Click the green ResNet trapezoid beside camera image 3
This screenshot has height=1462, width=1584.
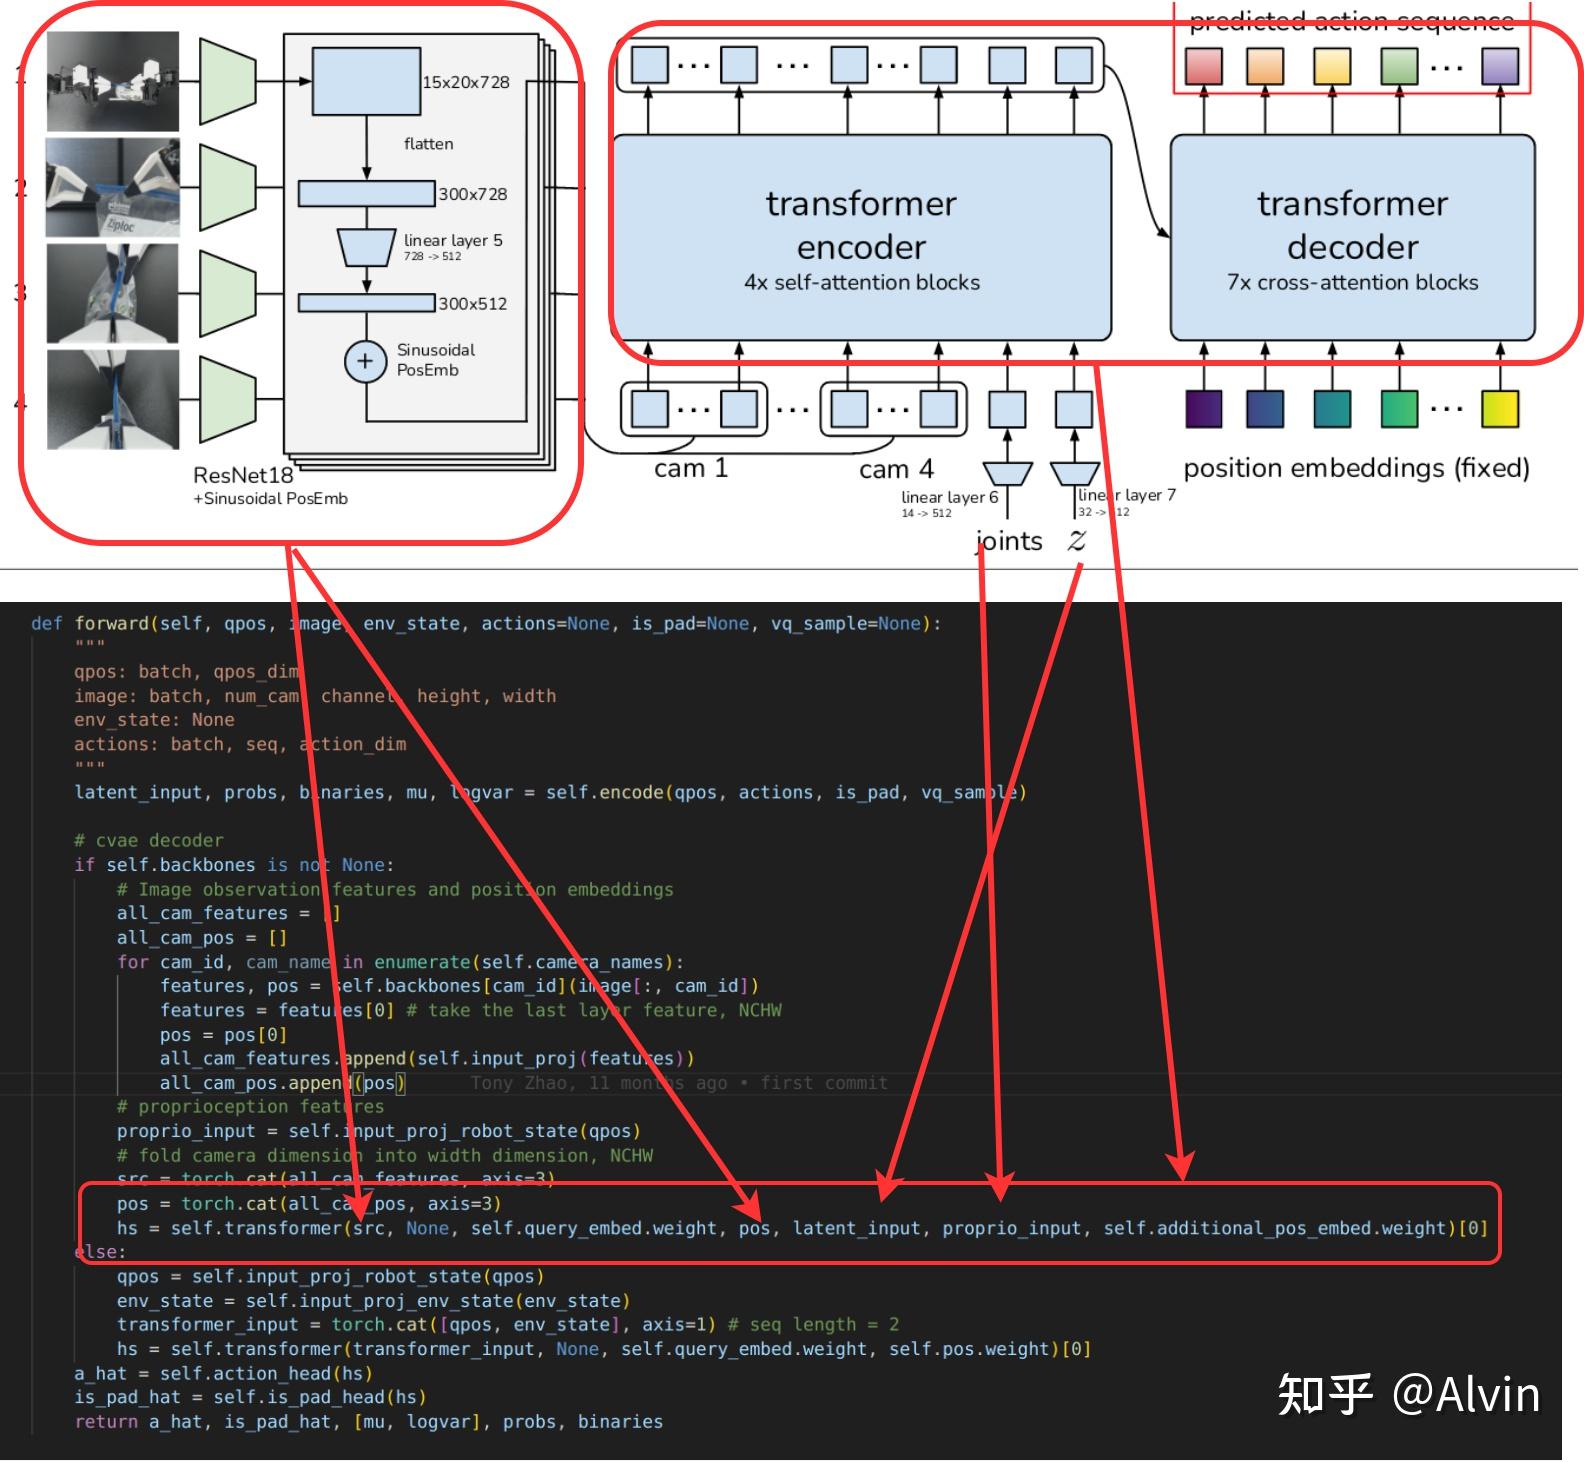[228, 293]
